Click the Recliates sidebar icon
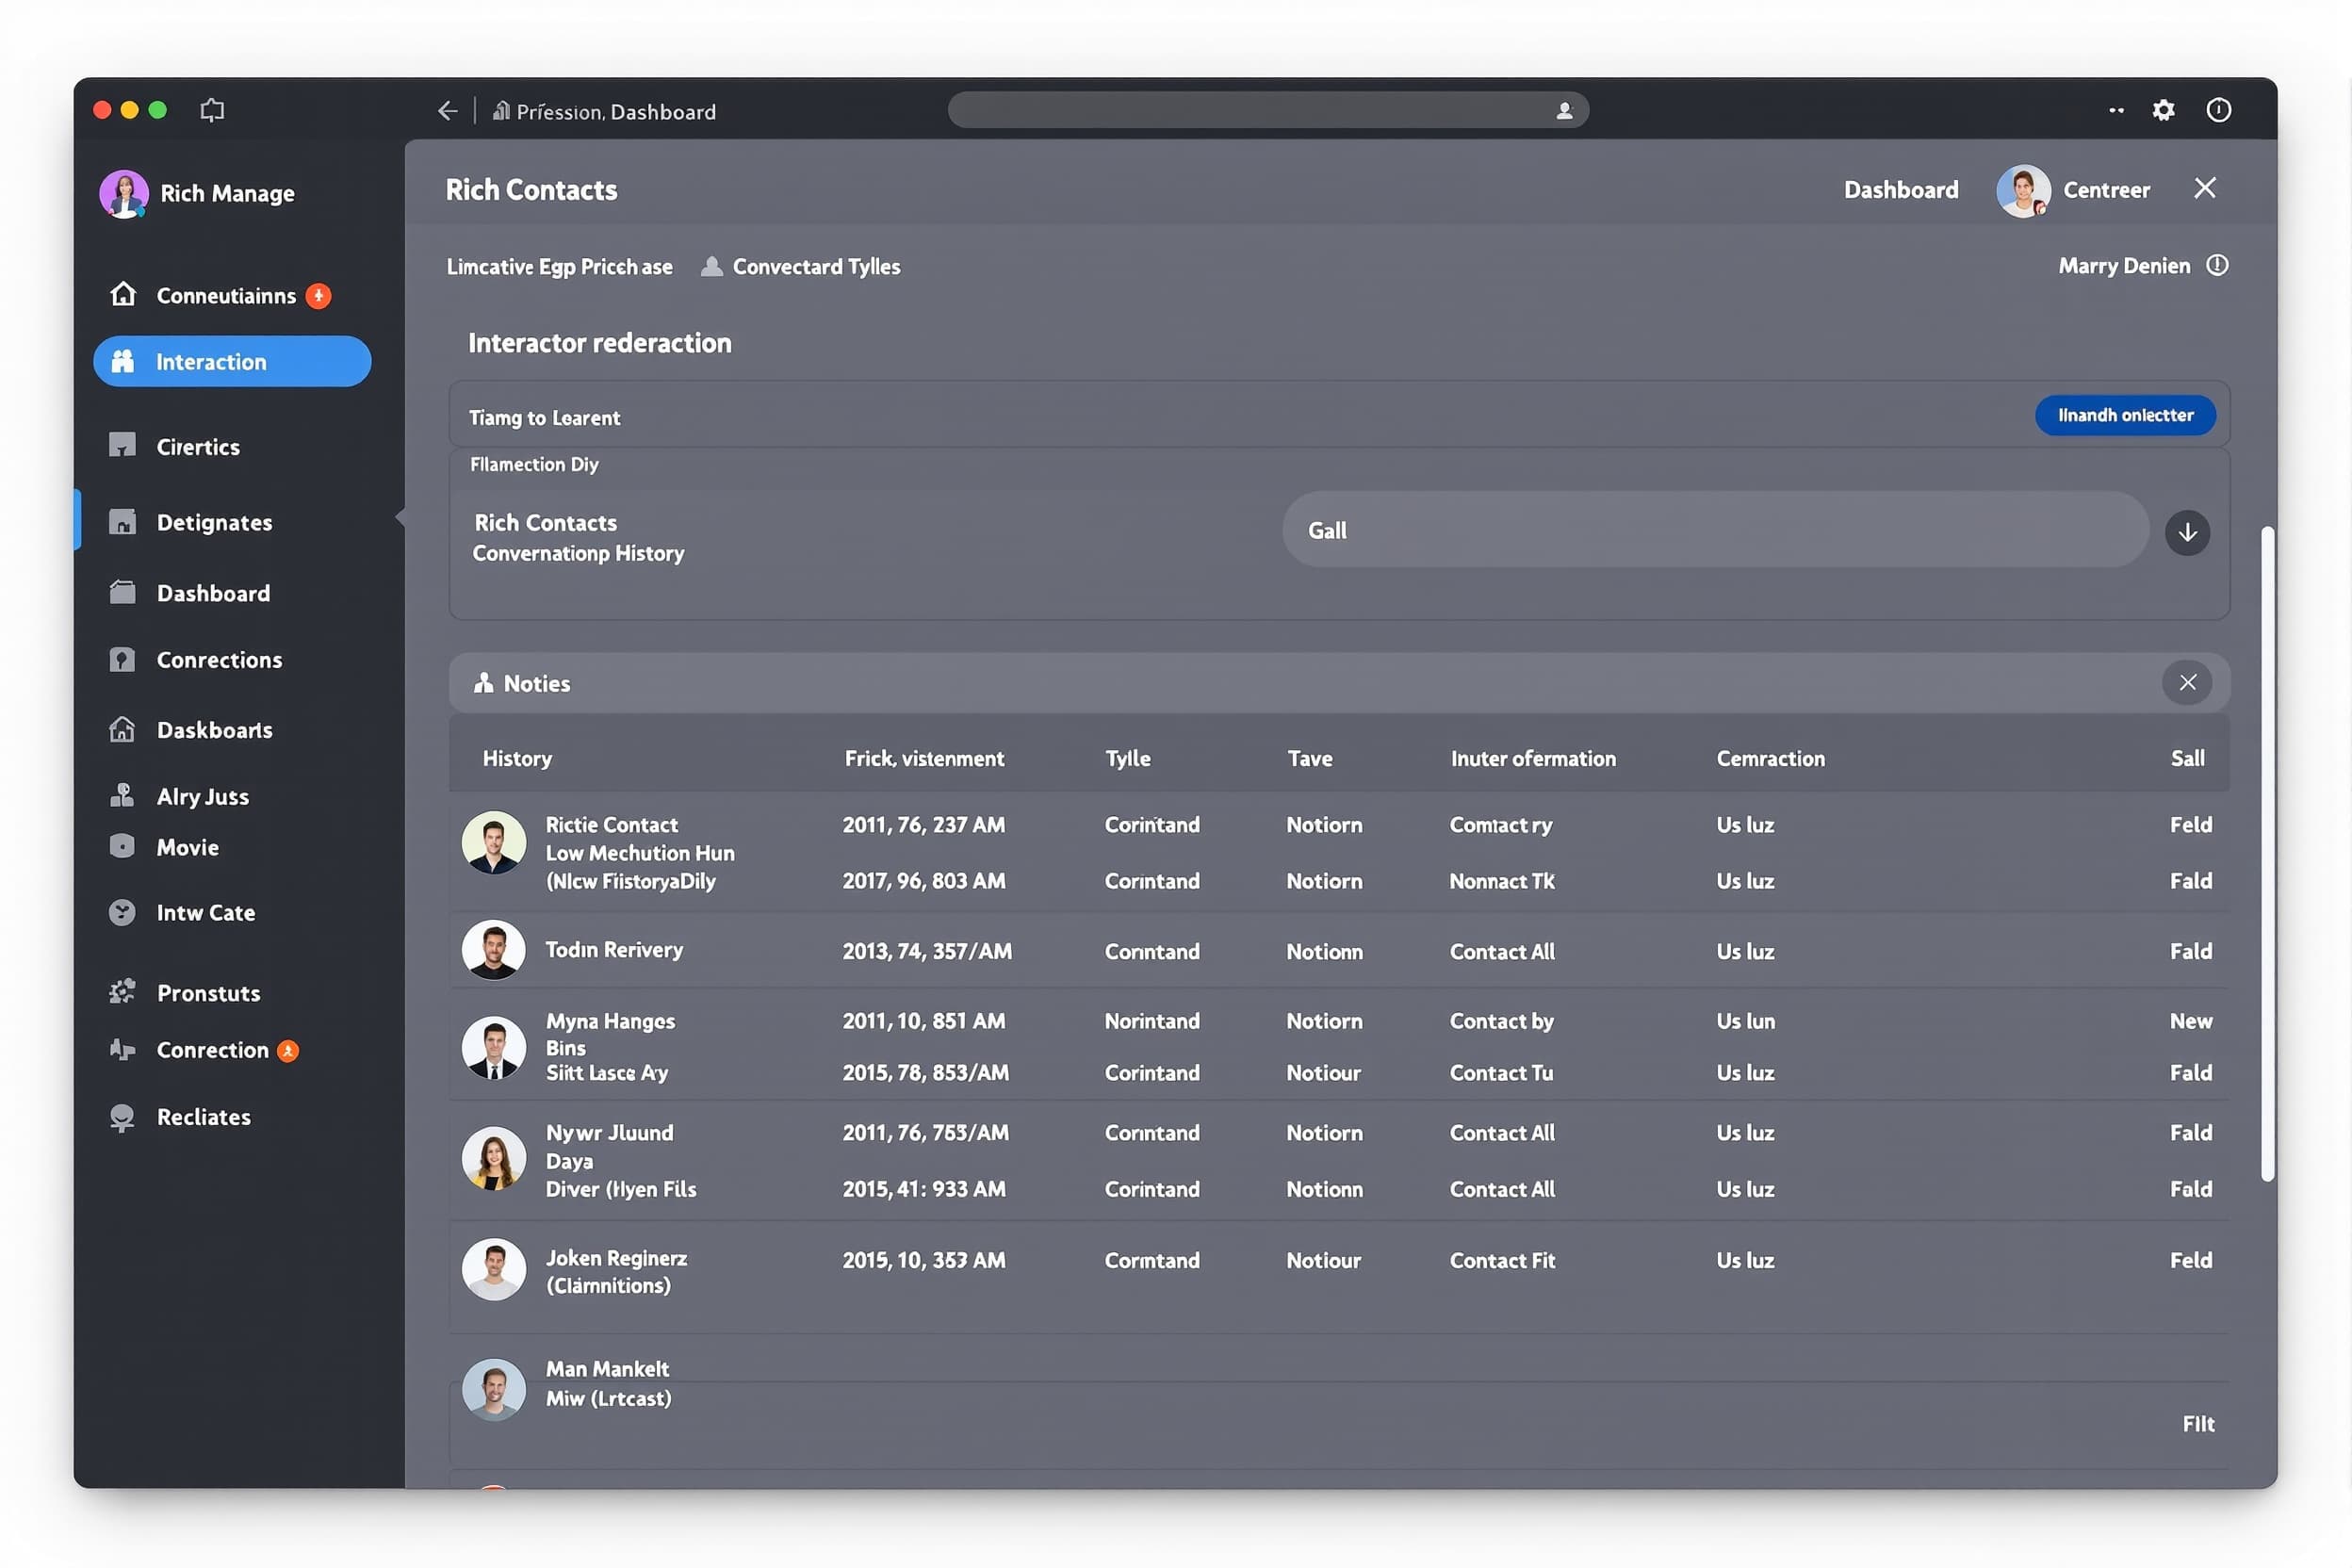Screen dimensions: 2352x1568 pos(122,1117)
